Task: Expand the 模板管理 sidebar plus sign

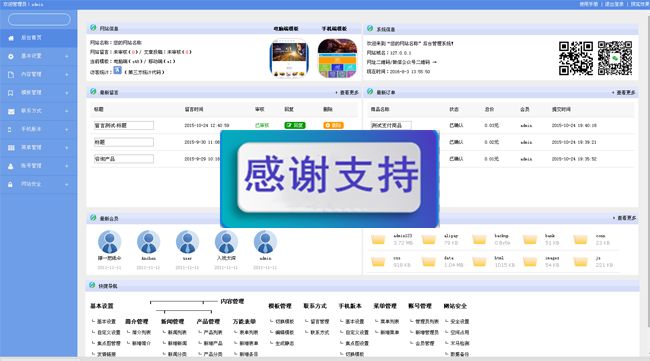Action: tap(67, 93)
